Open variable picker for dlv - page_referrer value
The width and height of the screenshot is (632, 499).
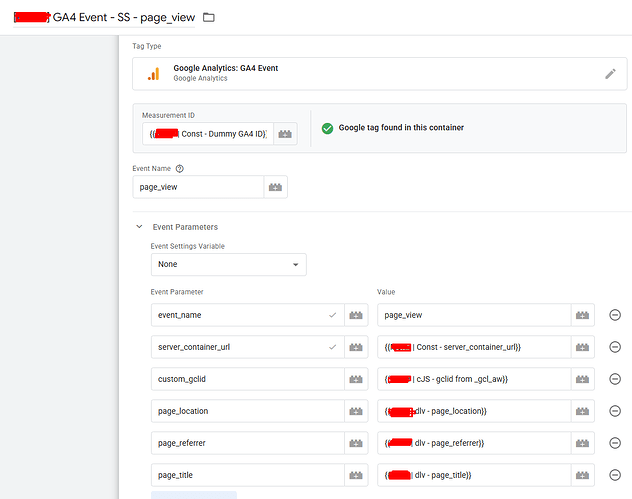582,443
